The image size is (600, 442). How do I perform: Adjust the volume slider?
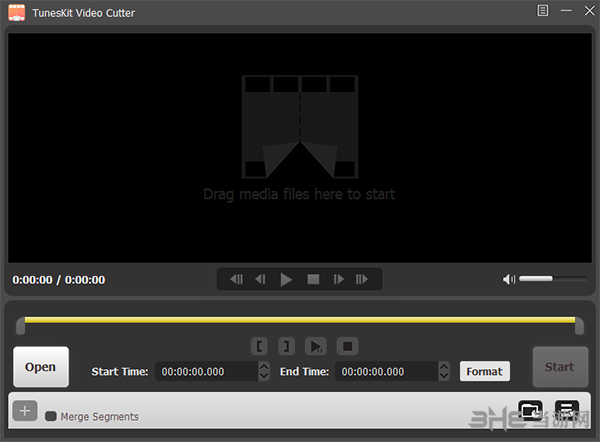coord(552,279)
